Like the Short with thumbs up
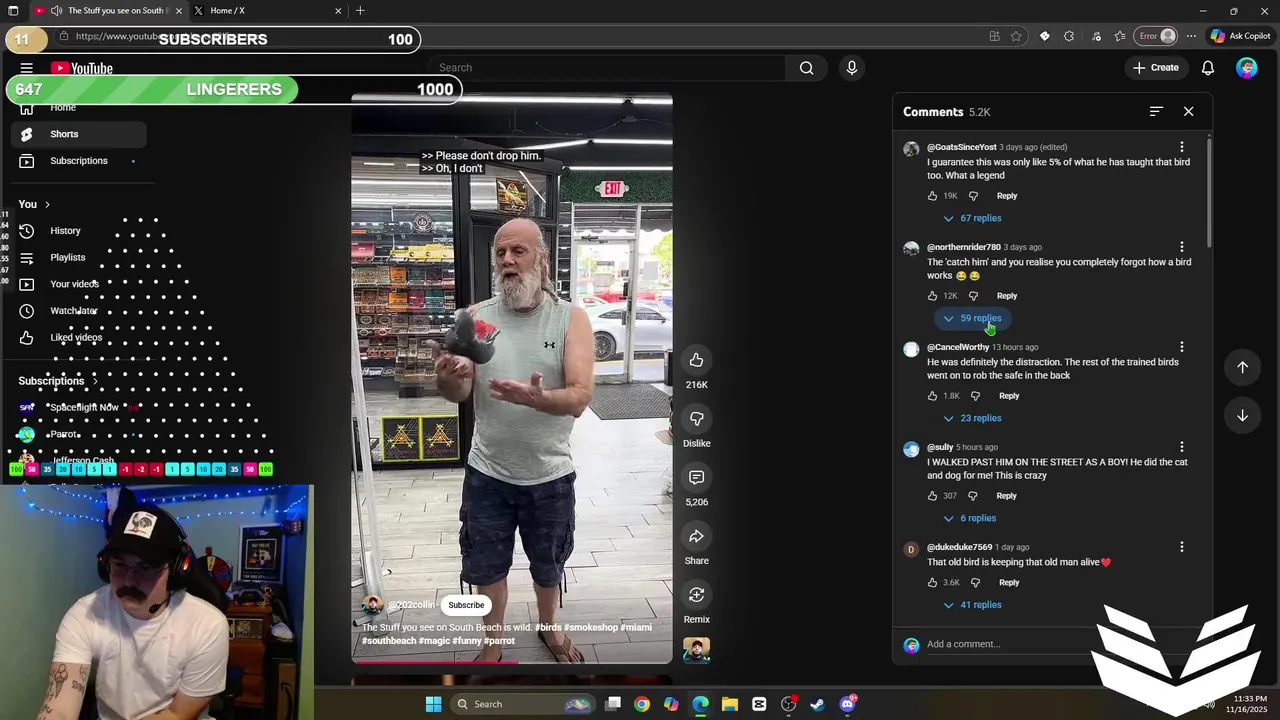 pos(696,360)
